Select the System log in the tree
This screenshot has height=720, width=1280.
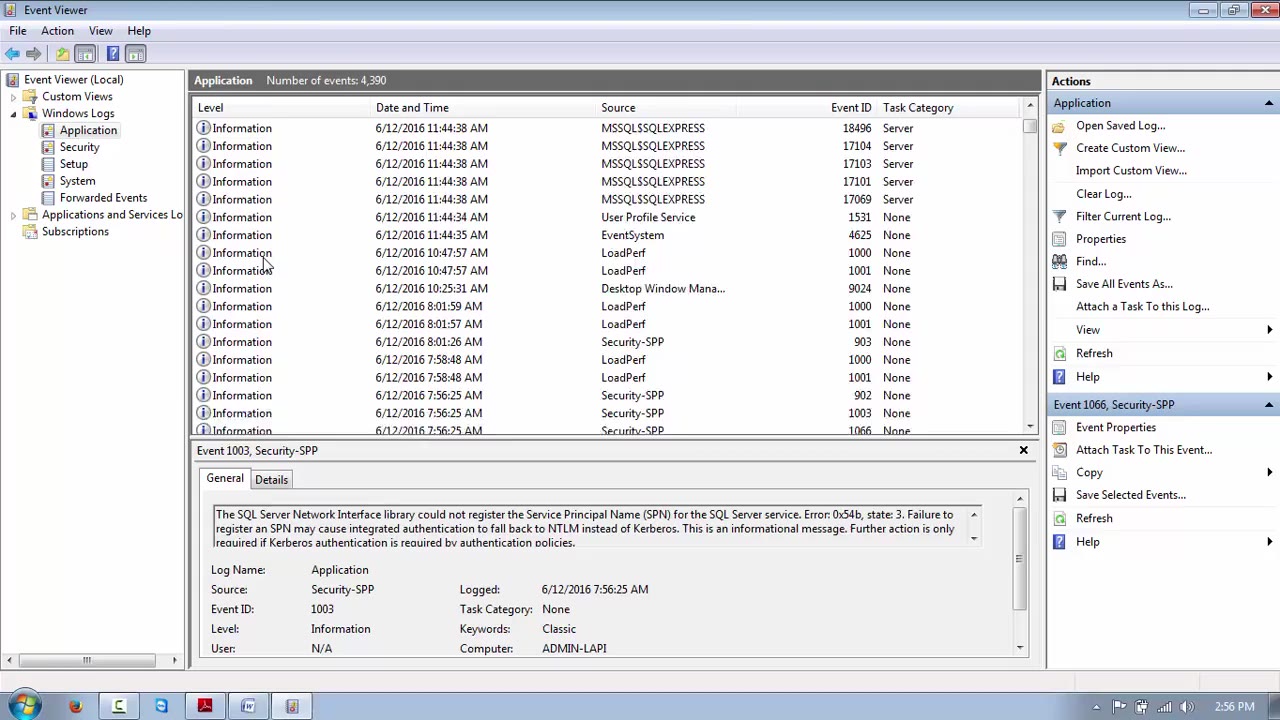(77, 182)
